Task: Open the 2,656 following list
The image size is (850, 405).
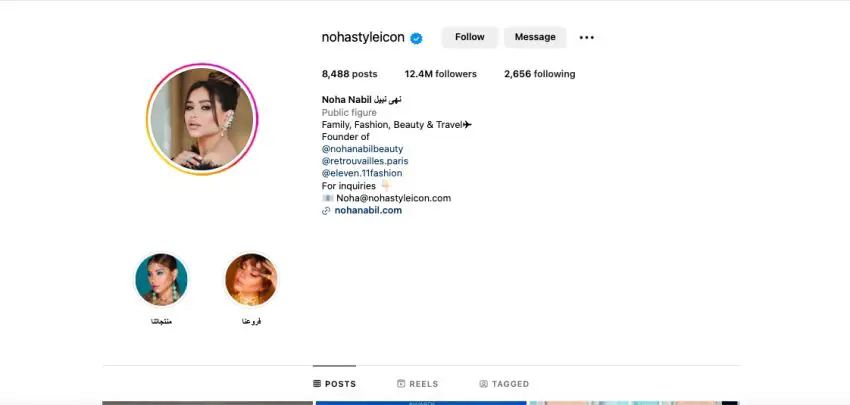Action: click(x=539, y=74)
